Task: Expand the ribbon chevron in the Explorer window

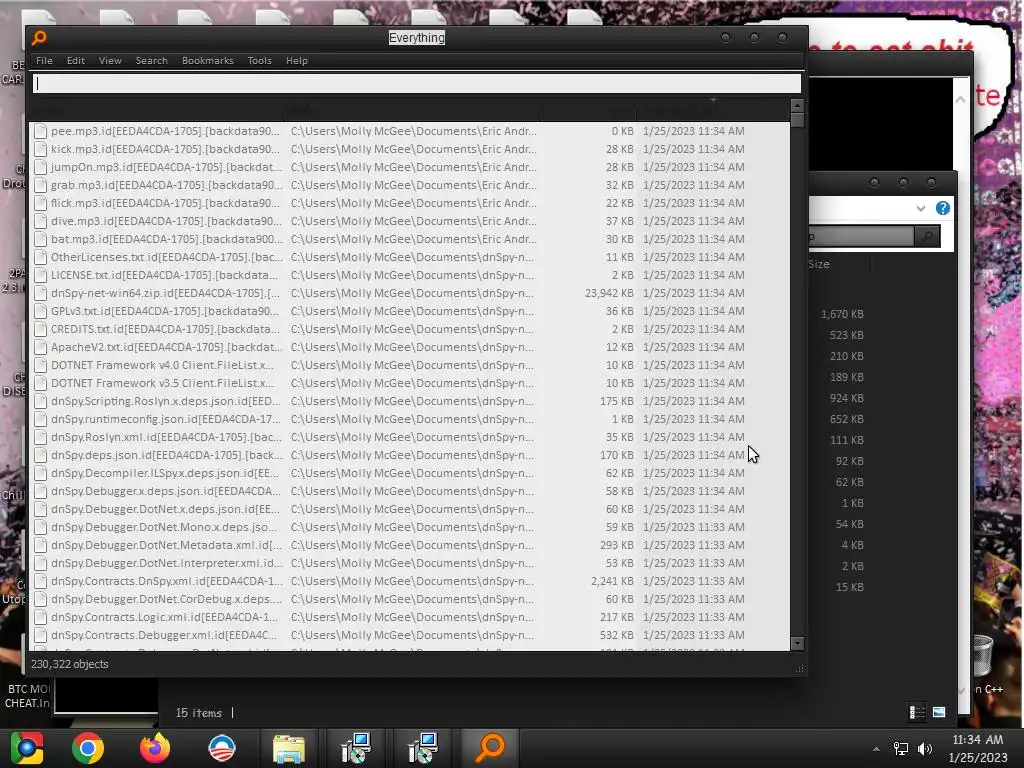Action: click(x=921, y=208)
